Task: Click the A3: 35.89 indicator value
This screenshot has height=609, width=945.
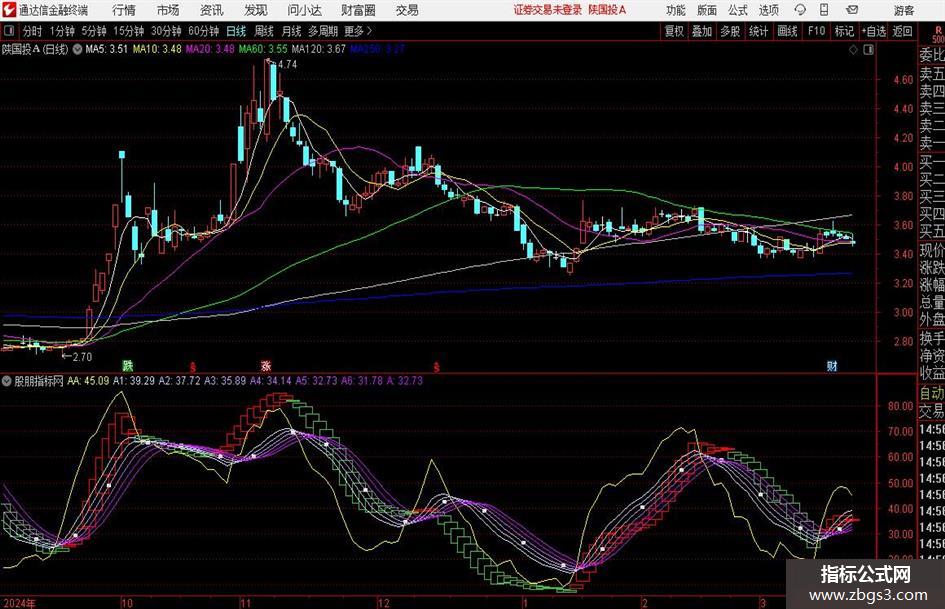Action: point(225,381)
